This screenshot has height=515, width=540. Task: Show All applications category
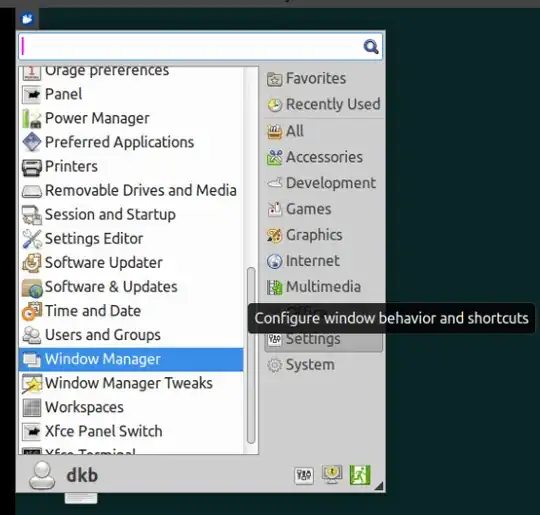(324, 131)
